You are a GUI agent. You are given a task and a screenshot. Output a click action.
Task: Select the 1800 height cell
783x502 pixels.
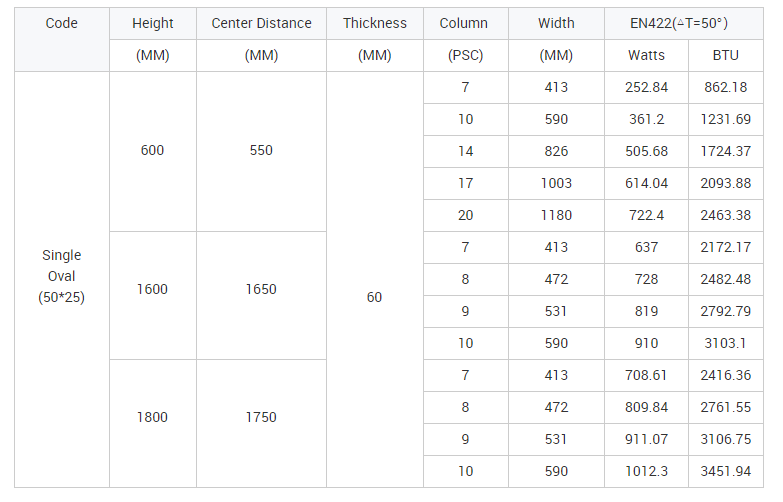click(x=153, y=423)
